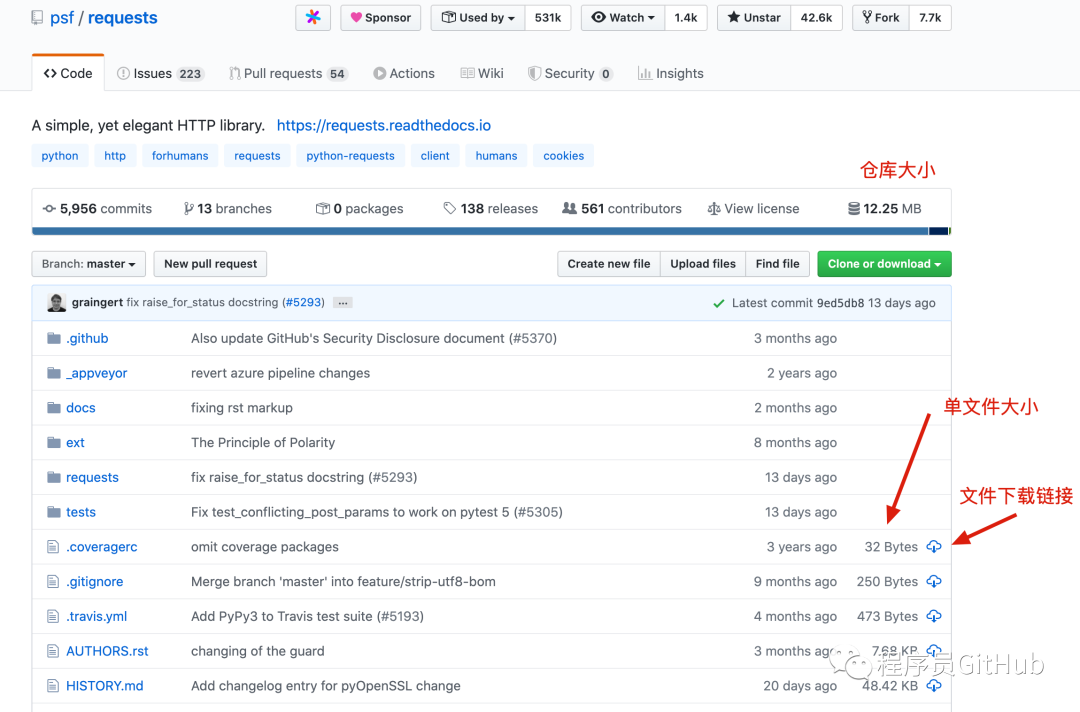This screenshot has width=1080, height=712.
Task: Click the forhumans topic tag
Action: click(180, 156)
